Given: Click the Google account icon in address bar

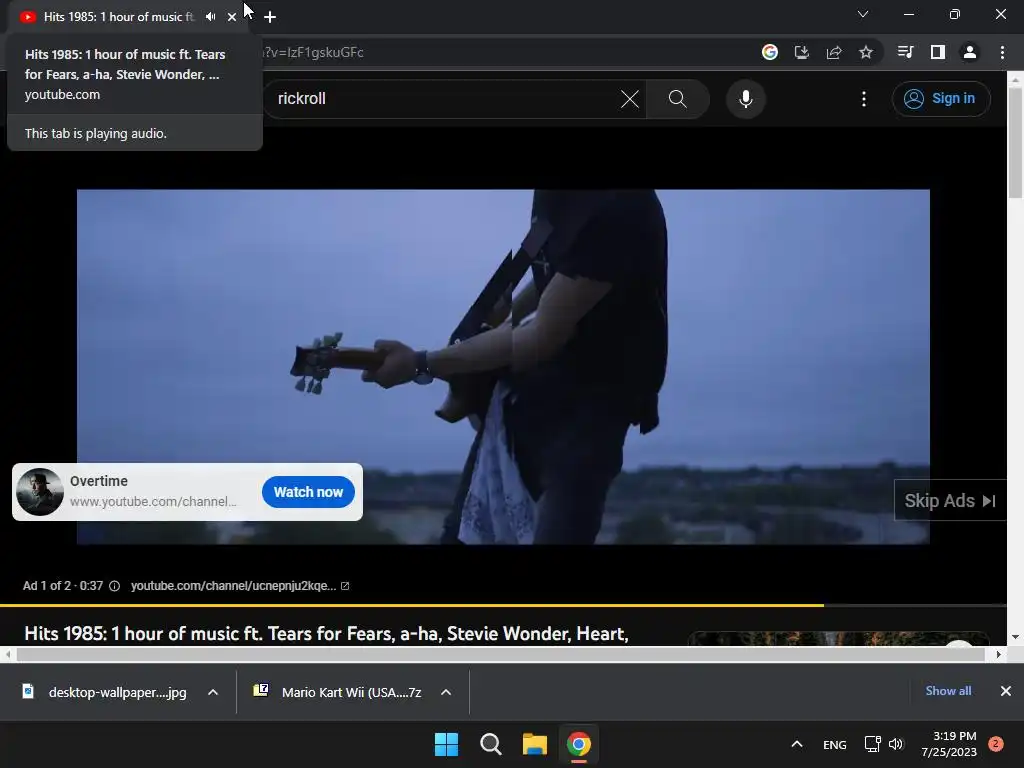Looking at the screenshot, I should 770,52.
